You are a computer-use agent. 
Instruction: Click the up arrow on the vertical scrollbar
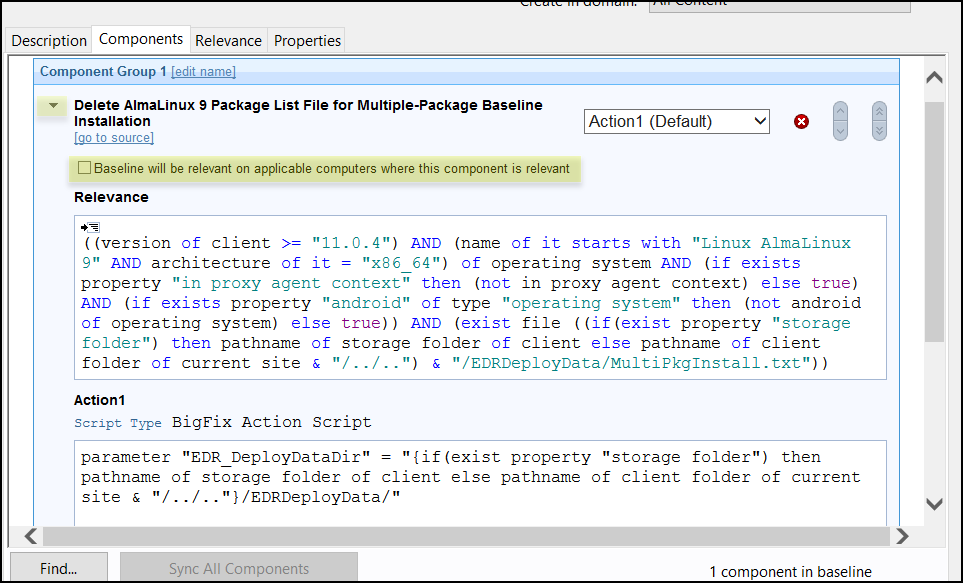(933, 77)
